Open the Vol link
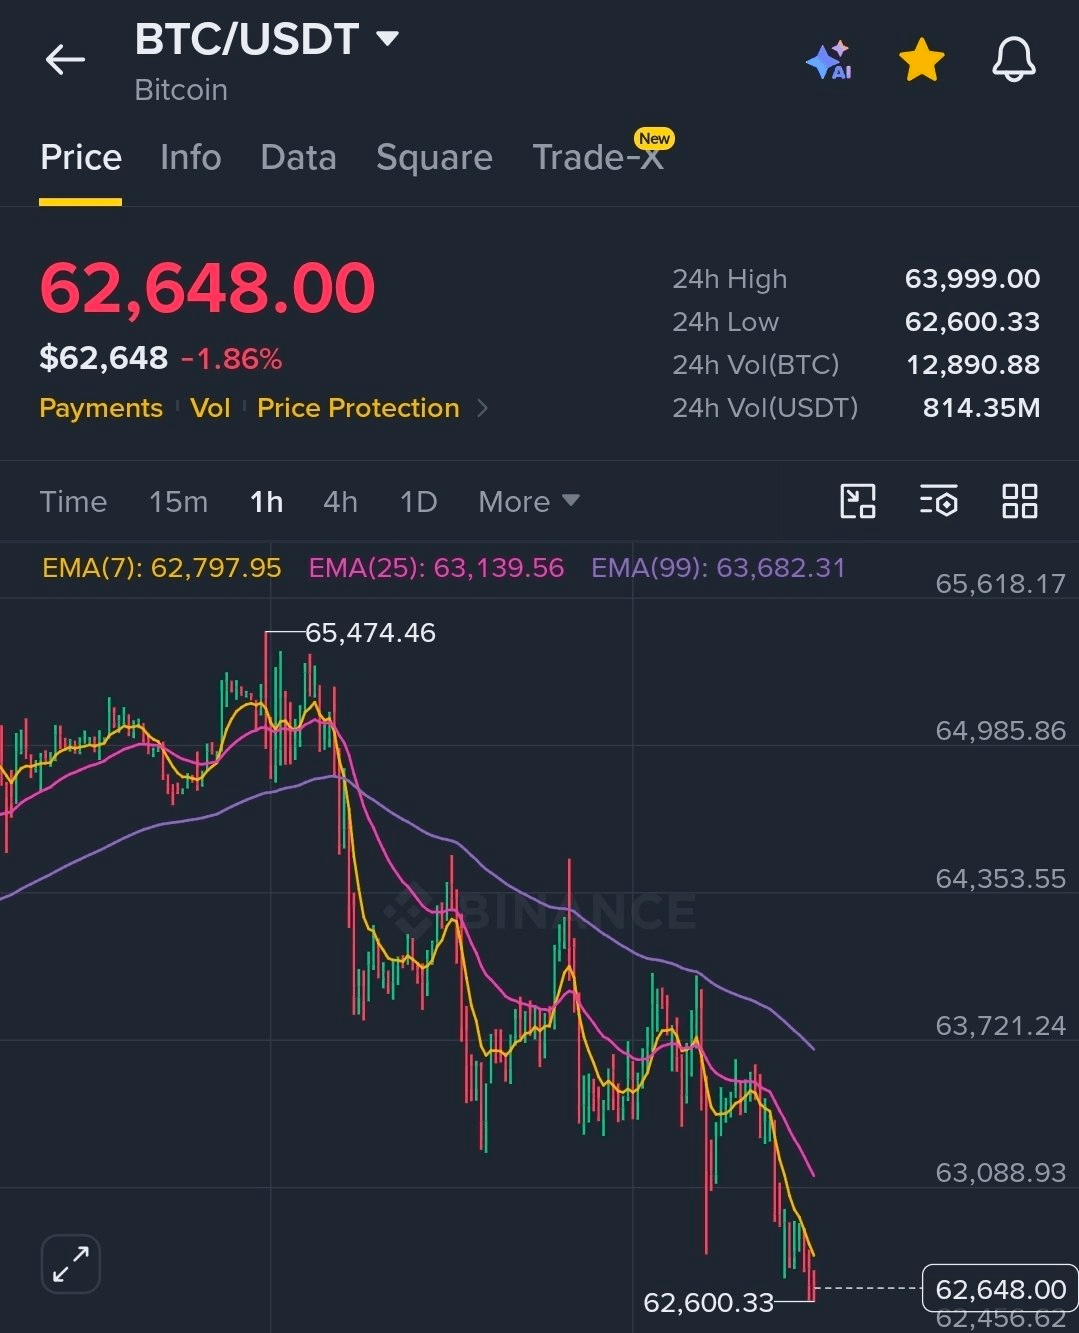The image size is (1079, 1333). (x=210, y=408)
